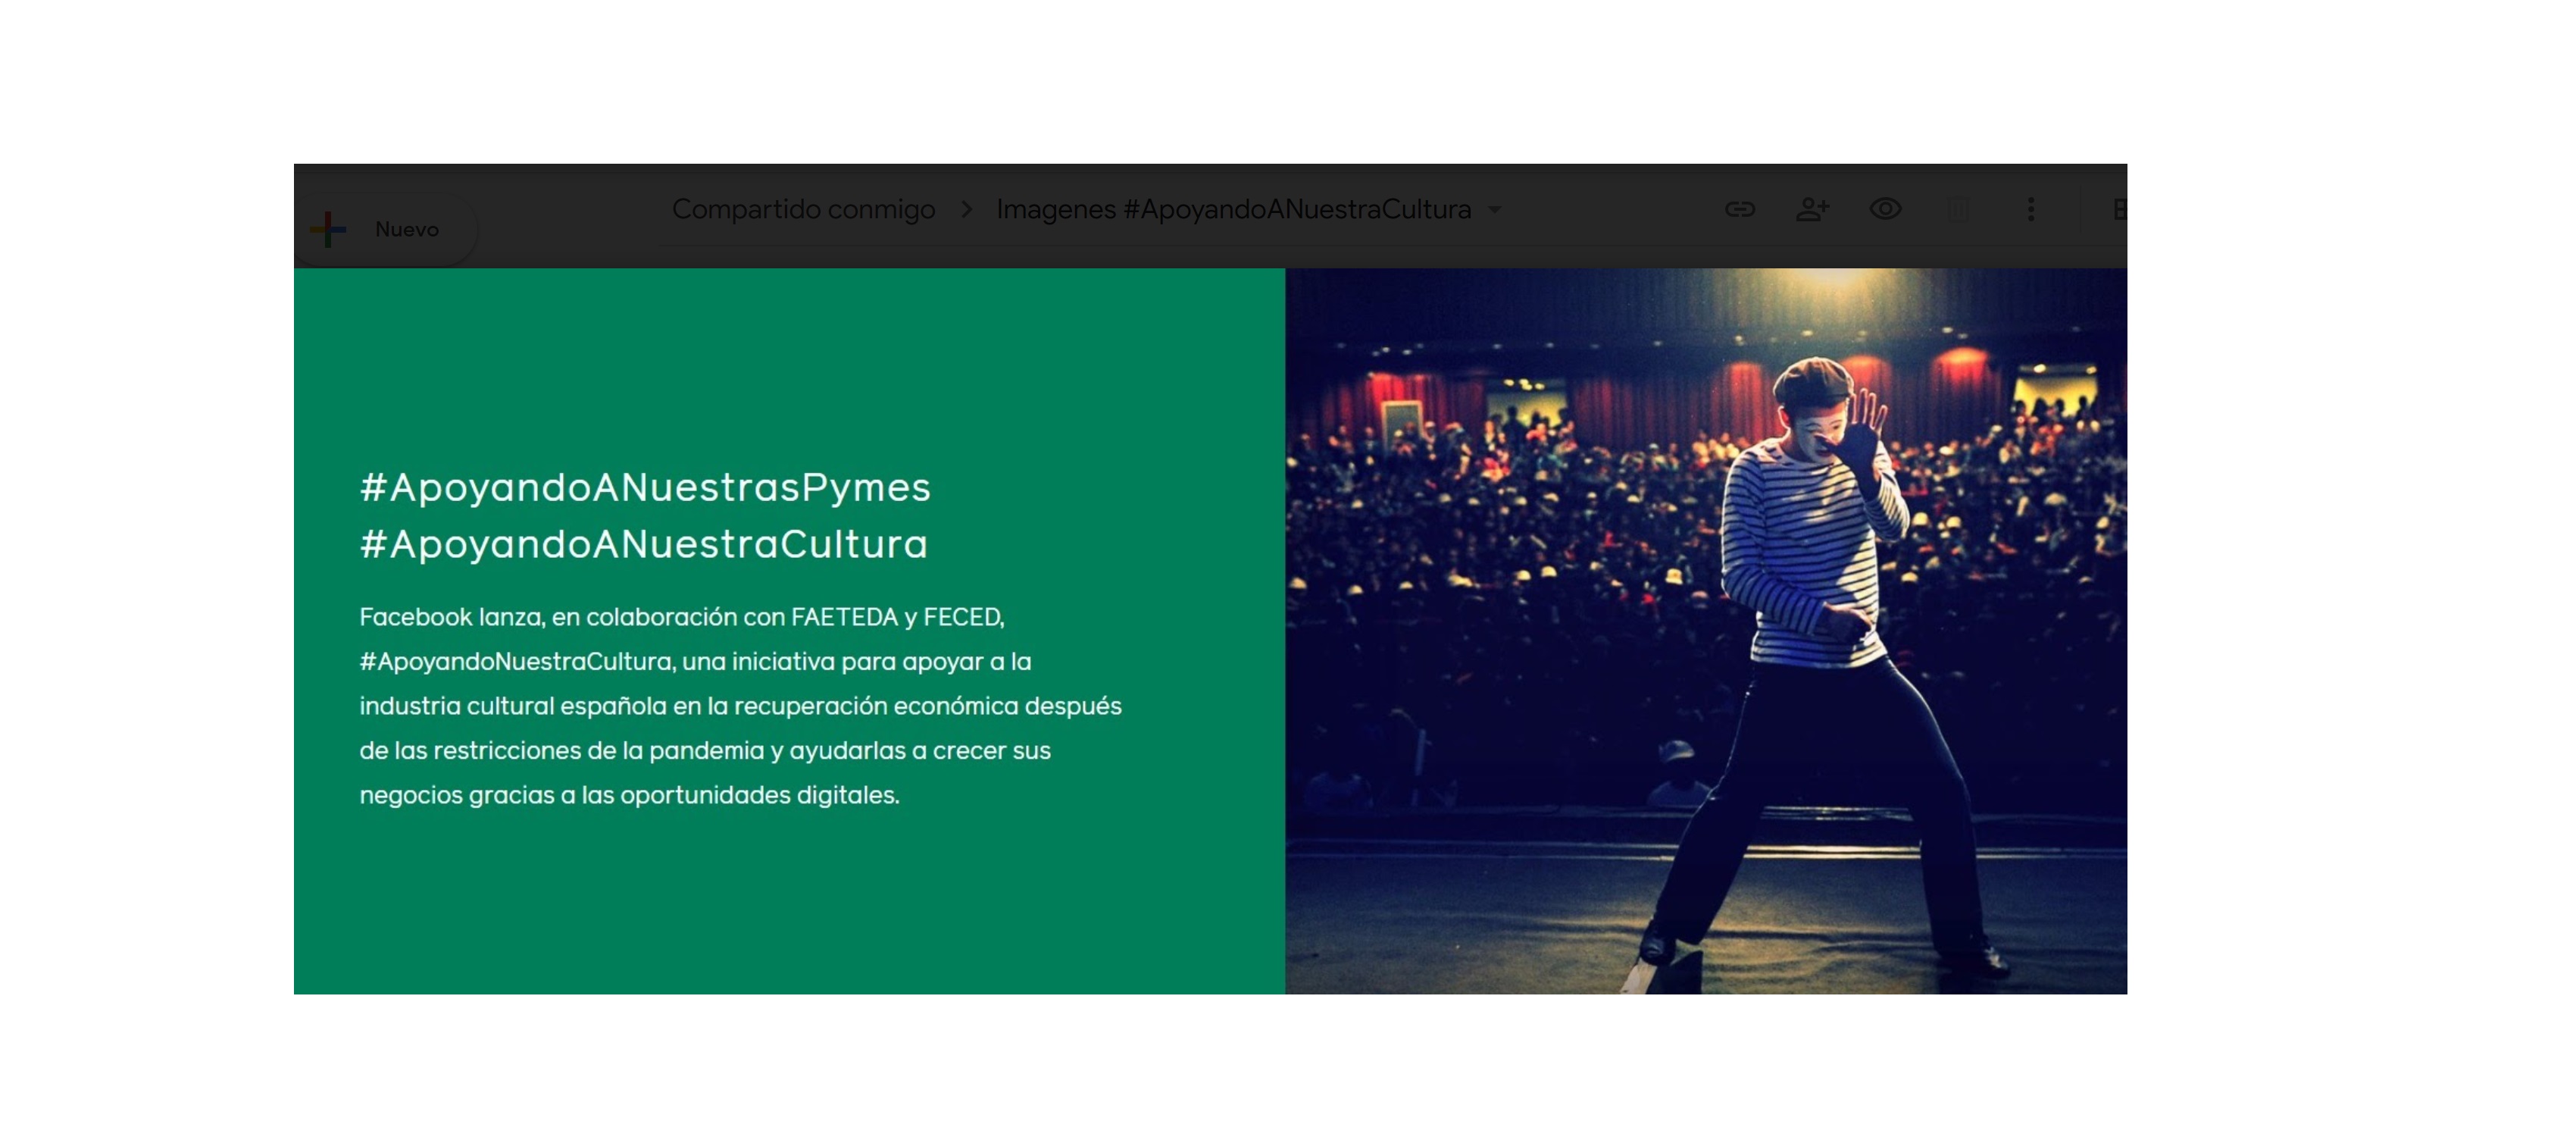Click the Imagenes #ApoyandoANuestraCultura folder name
The image size is (2576, 1140).
[1233, 209]
